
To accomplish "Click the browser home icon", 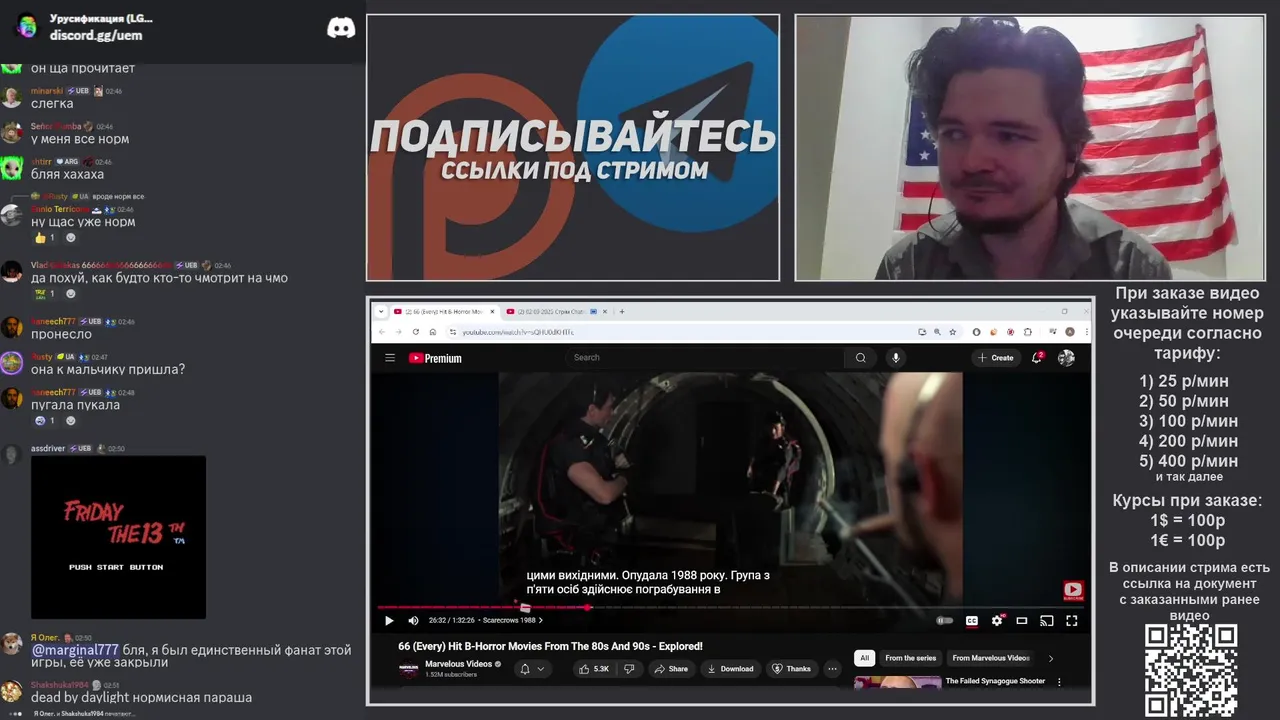I will [432, 332].
